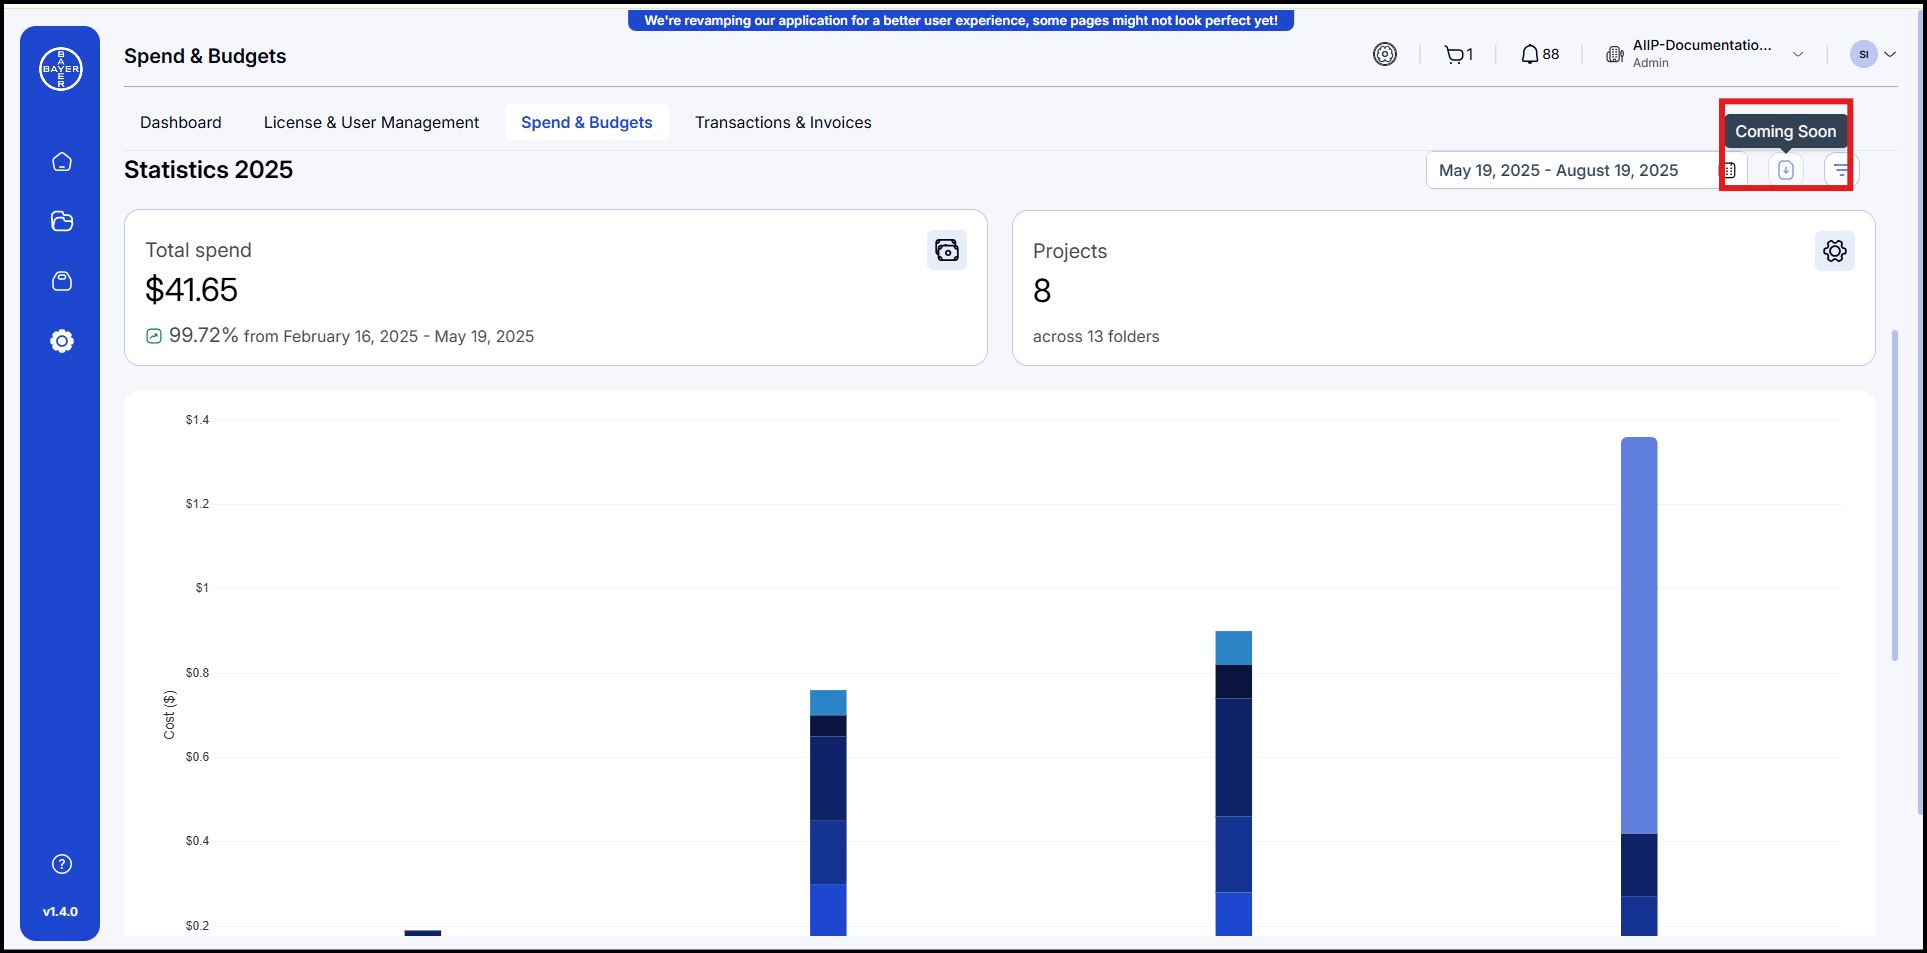Expand the AIIP-Documentation organization dropdown
This screenshot has width=1927, height=953.
click(x=1798, y=54)
